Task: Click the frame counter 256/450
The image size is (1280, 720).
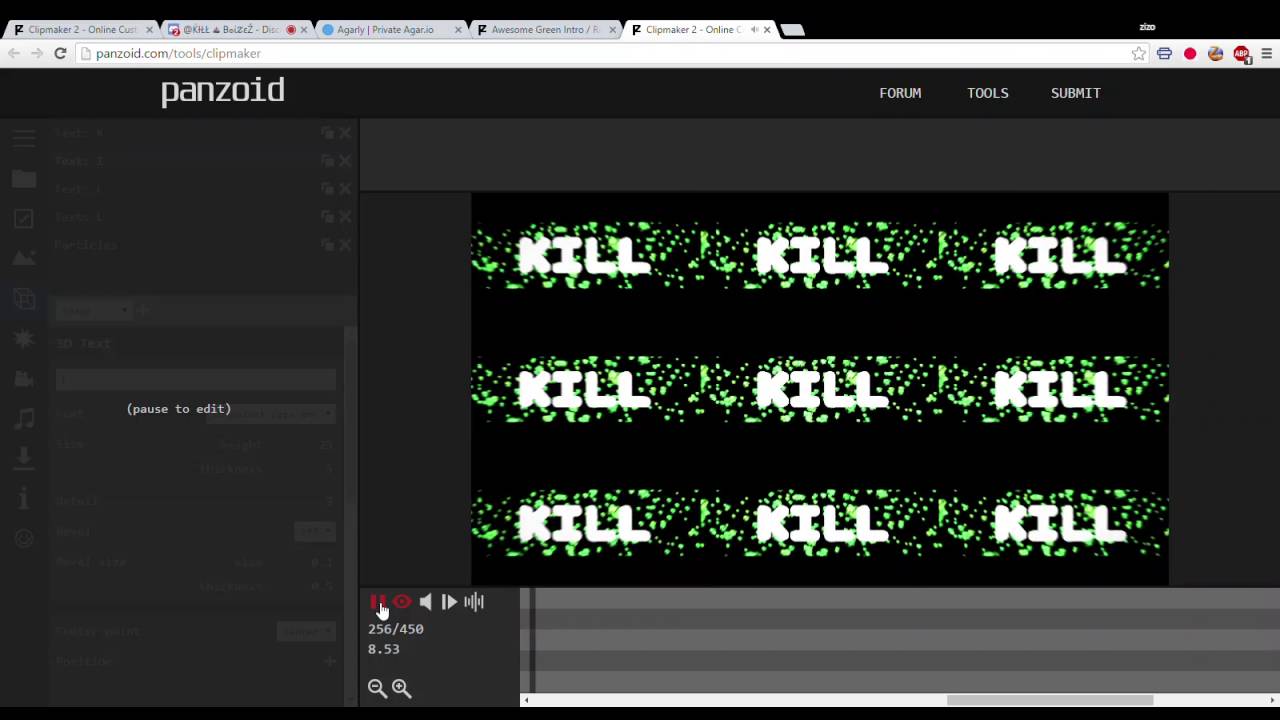Action: click(x=396, y=629)
